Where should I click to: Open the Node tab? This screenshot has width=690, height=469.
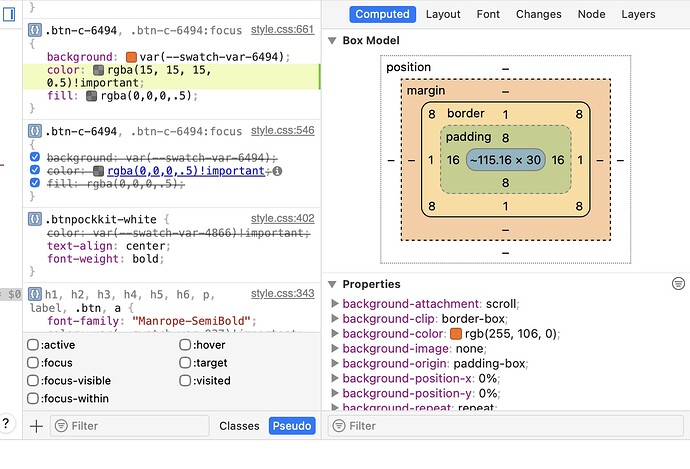pos(591,14)
